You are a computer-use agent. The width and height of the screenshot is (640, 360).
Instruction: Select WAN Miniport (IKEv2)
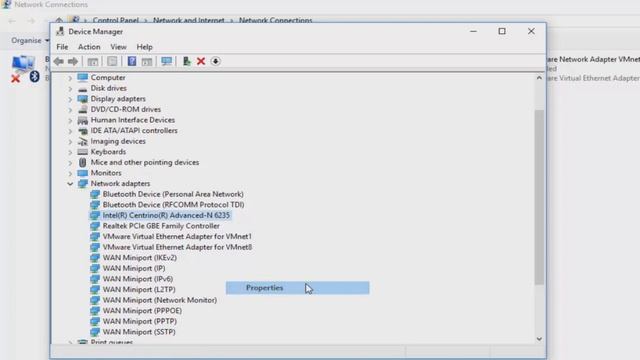pos(140,258)
